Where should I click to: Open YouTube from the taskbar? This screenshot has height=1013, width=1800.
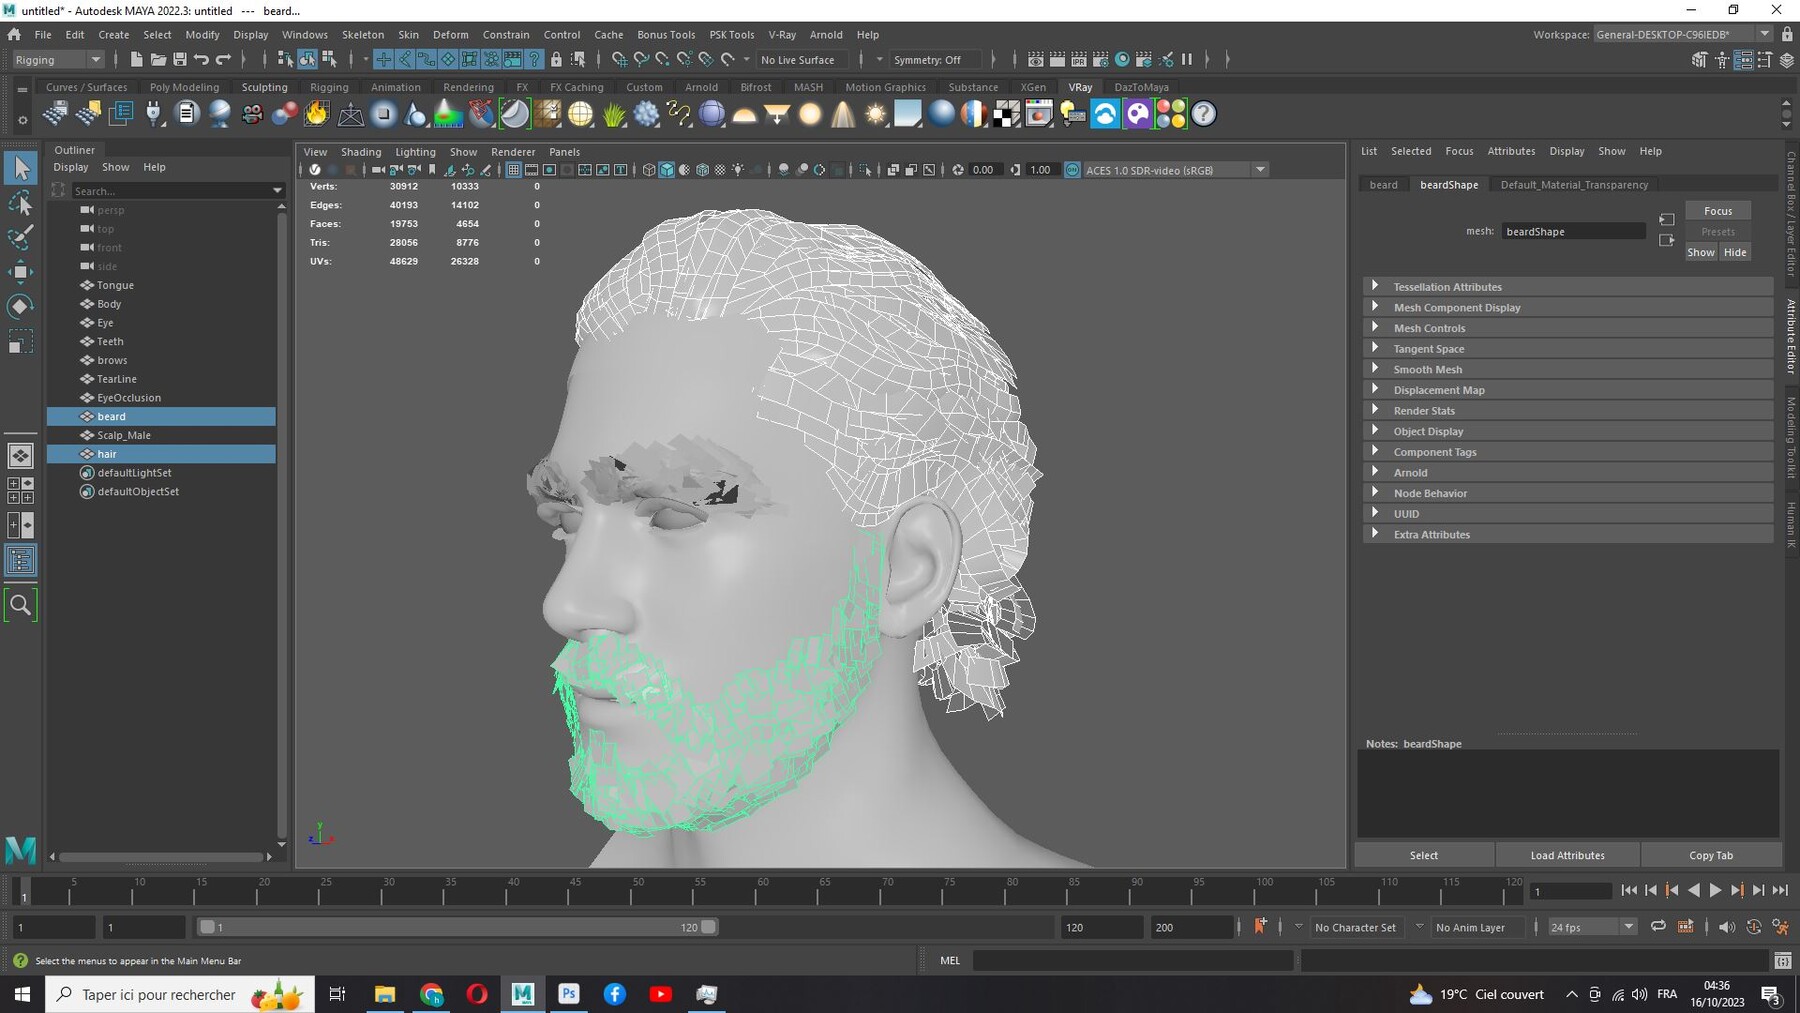661,994
